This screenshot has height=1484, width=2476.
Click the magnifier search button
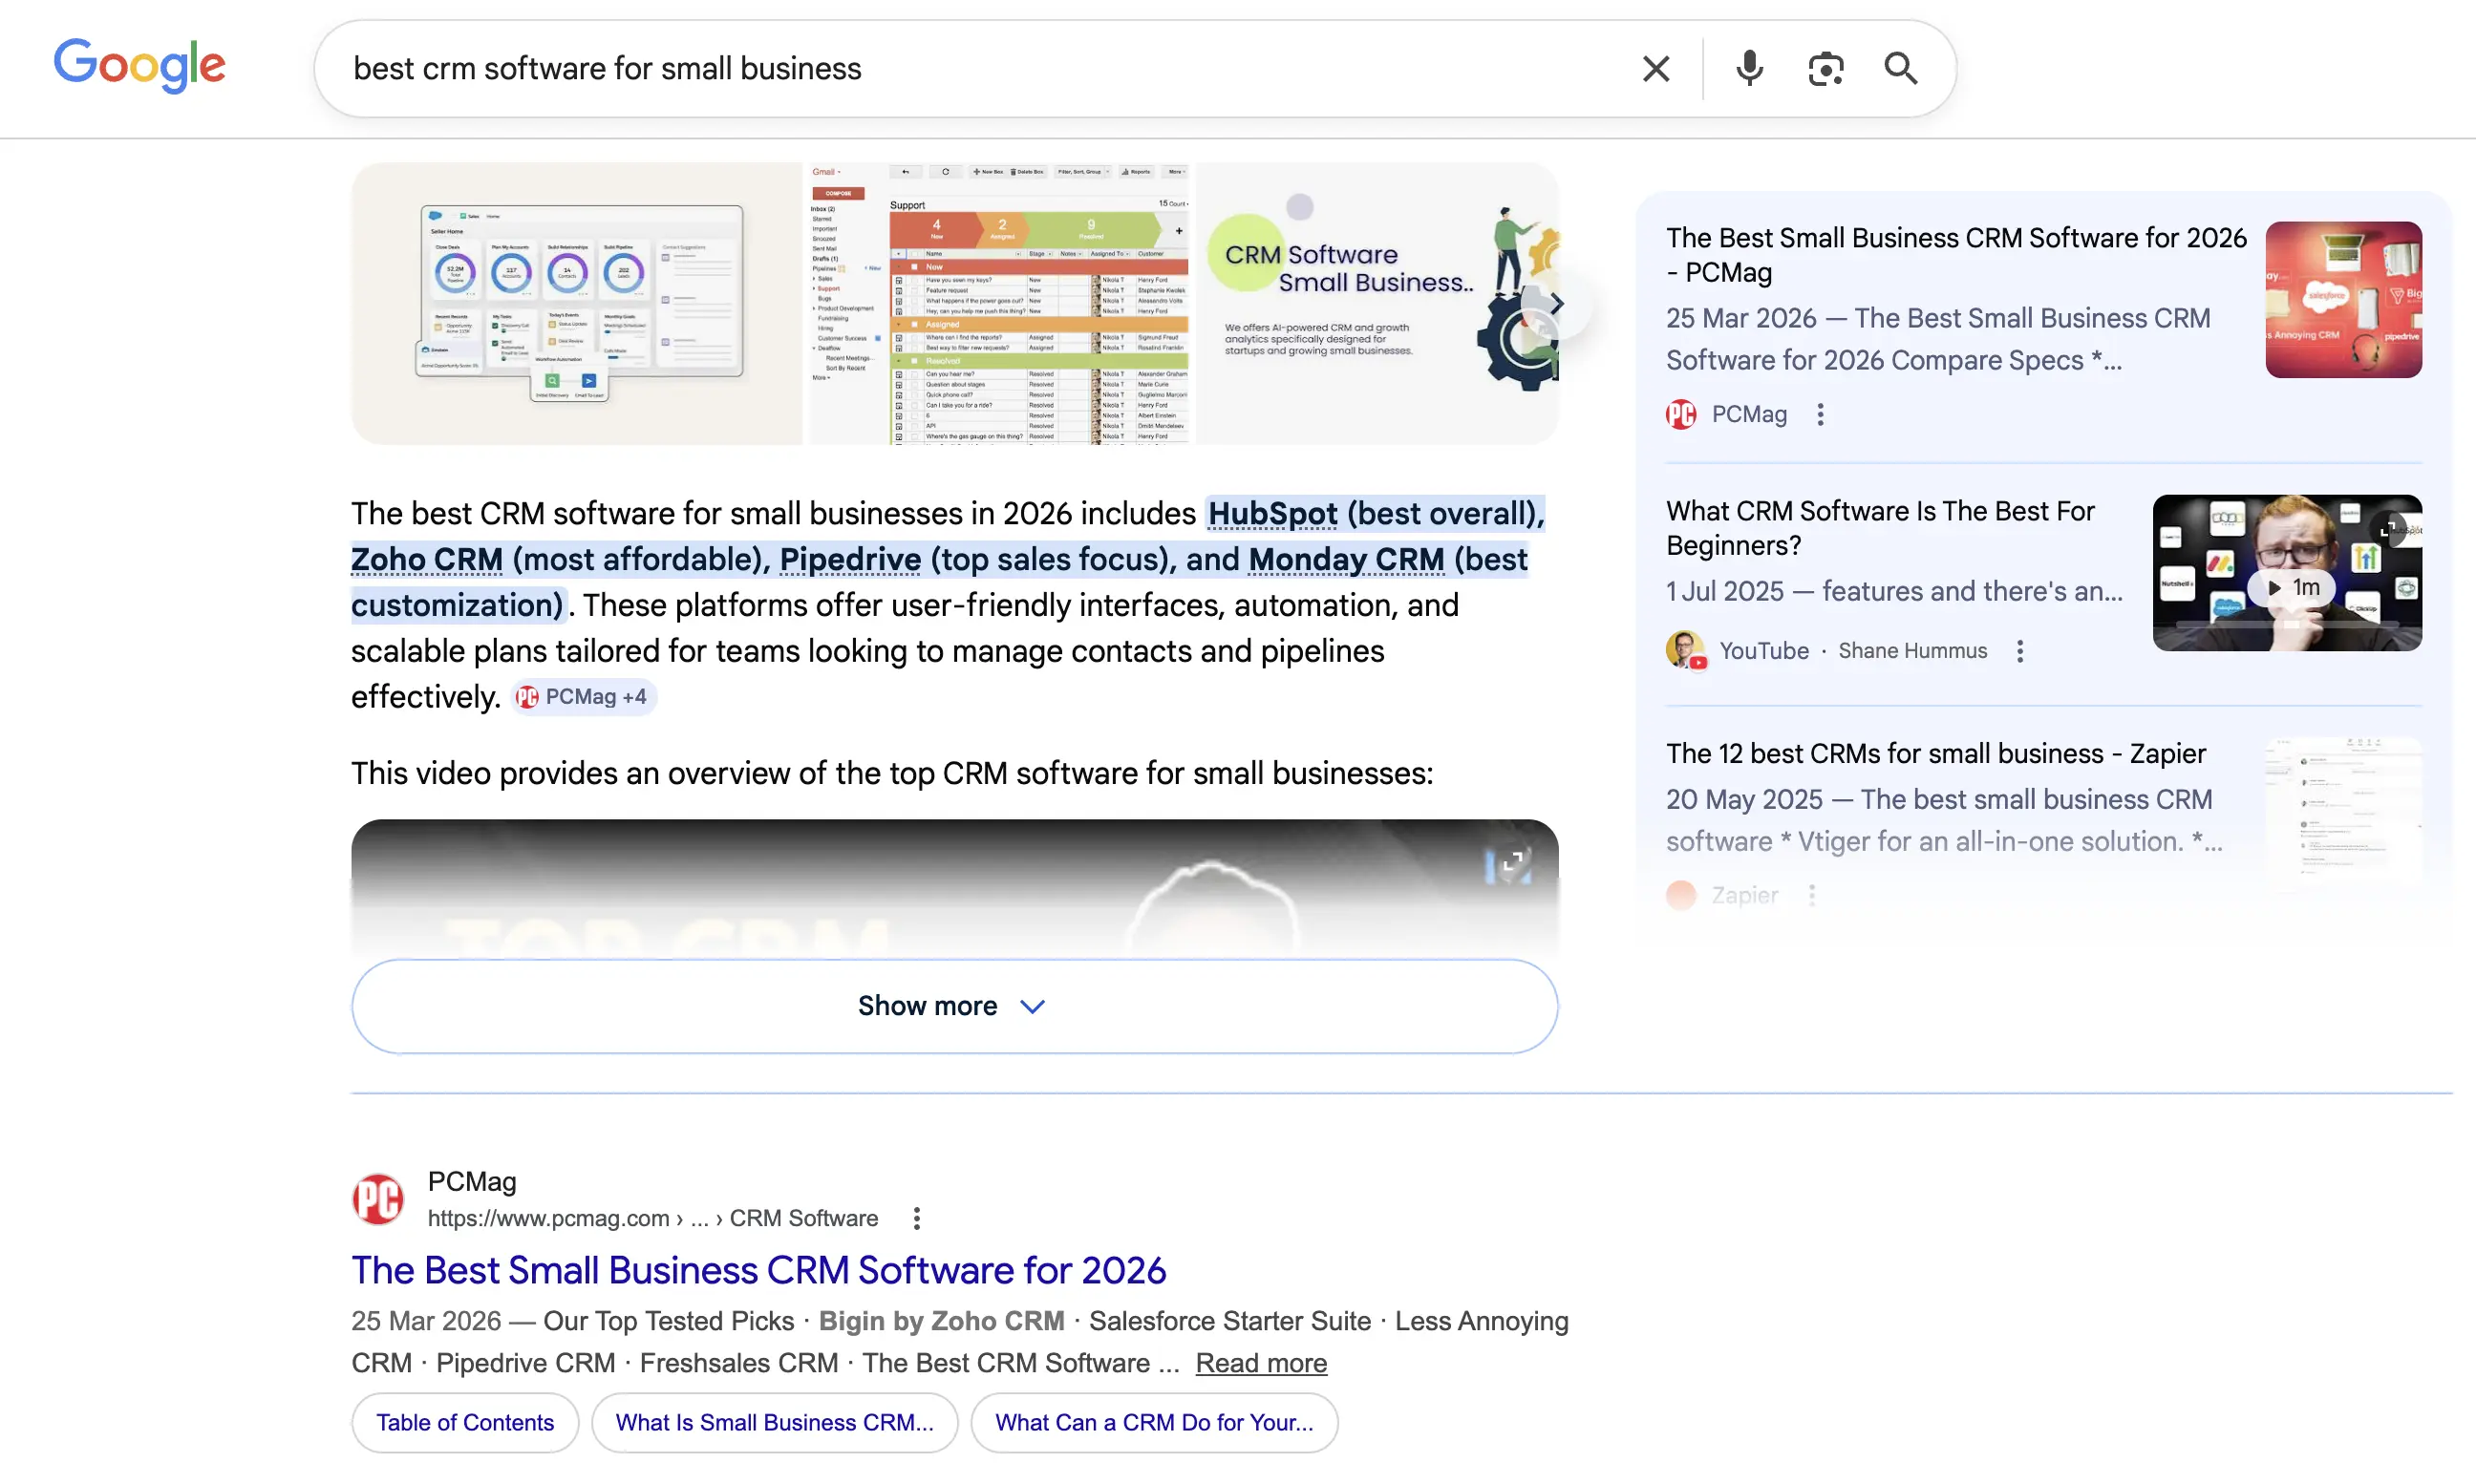[1900, 69]
